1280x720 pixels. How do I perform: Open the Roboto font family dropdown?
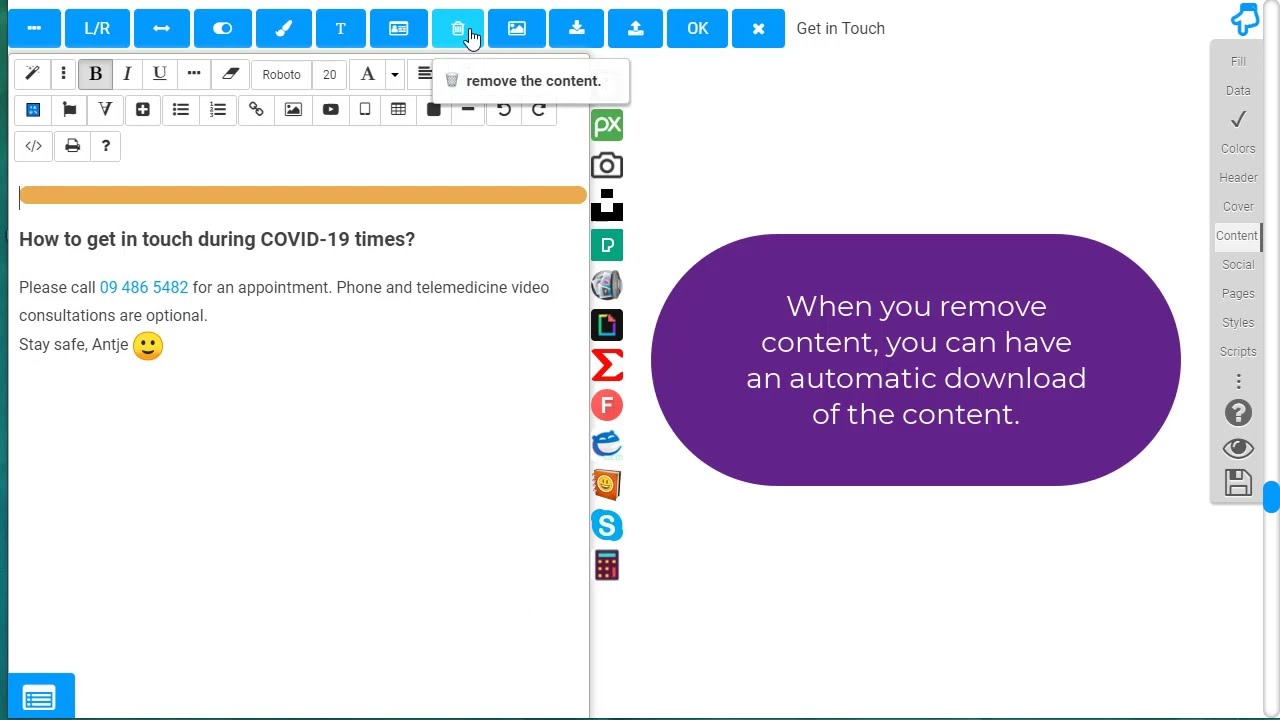[281, 74]
